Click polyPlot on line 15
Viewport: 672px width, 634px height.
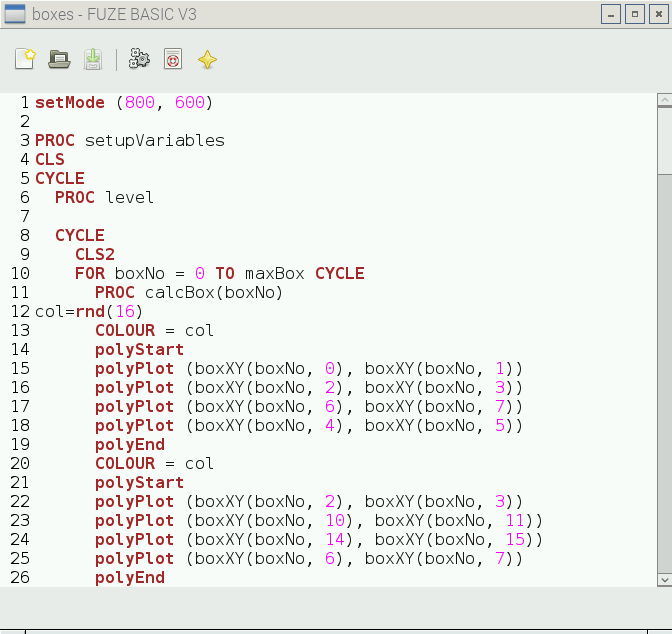click(x=135, y=369)
